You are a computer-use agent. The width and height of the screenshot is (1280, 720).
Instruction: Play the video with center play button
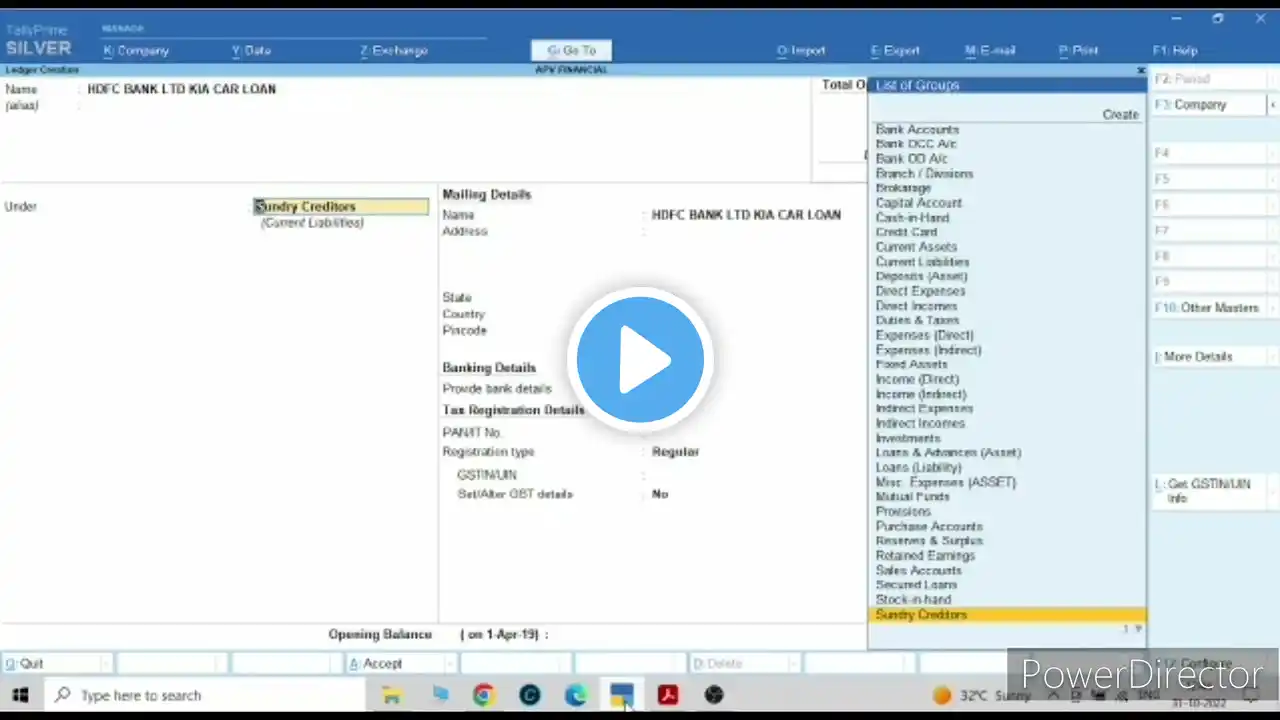[x=640, y=359]
